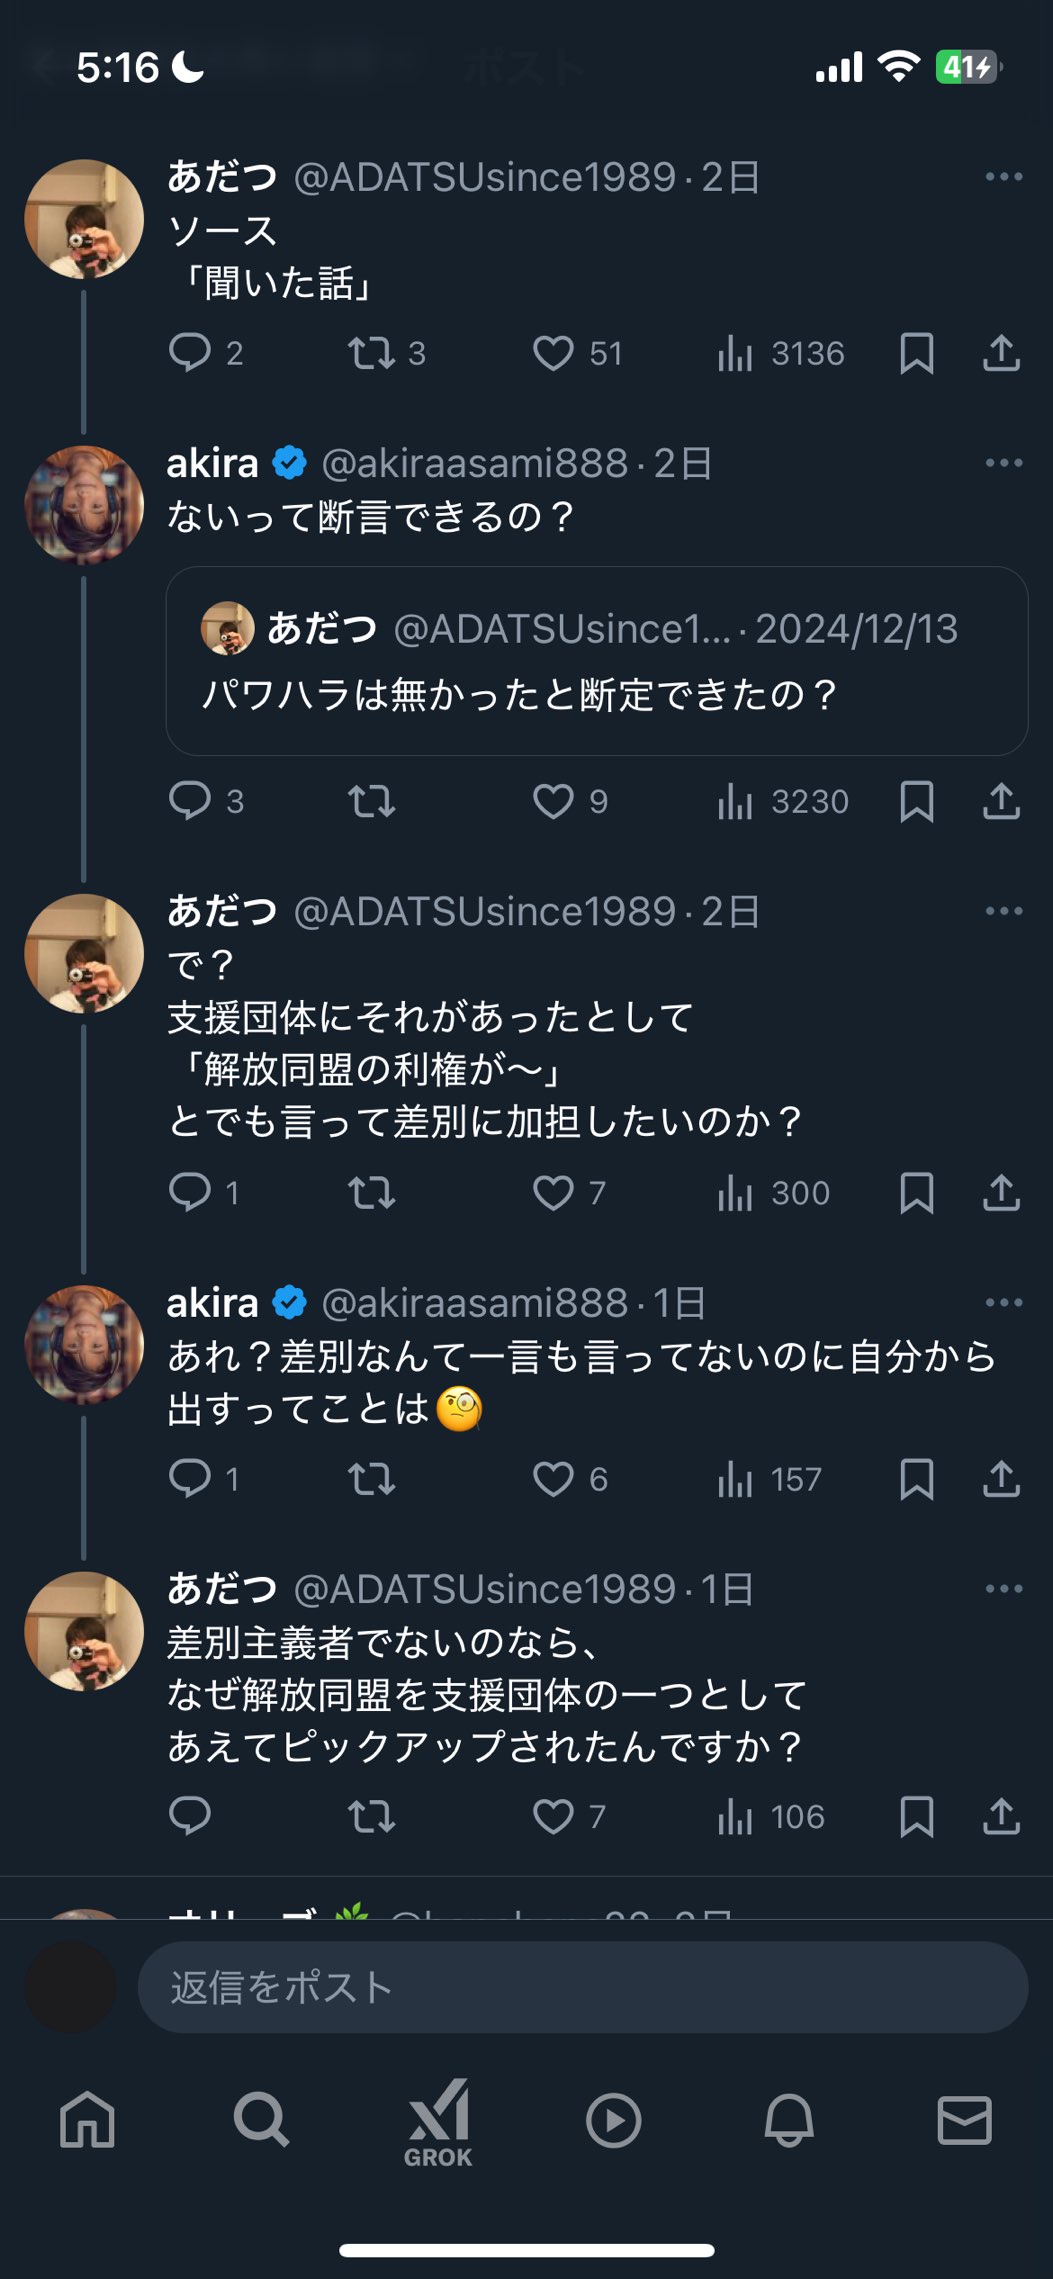
Task: Tap the @akiraasami888 handle on first akira post
Action: pos(474,463)
